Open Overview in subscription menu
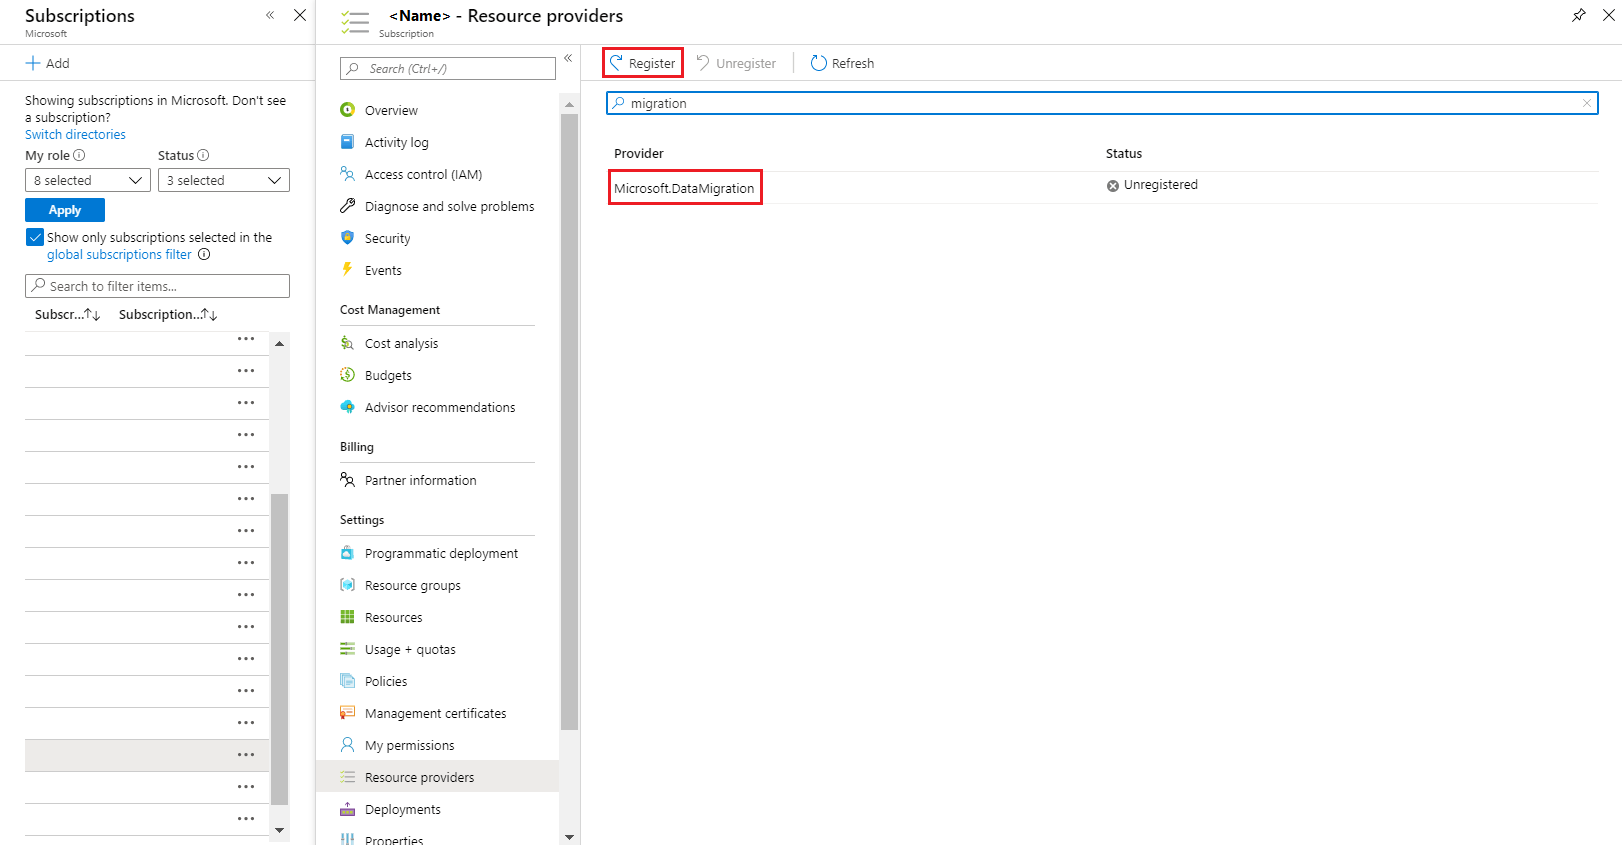1622x845 pixels. click(391, 110)
